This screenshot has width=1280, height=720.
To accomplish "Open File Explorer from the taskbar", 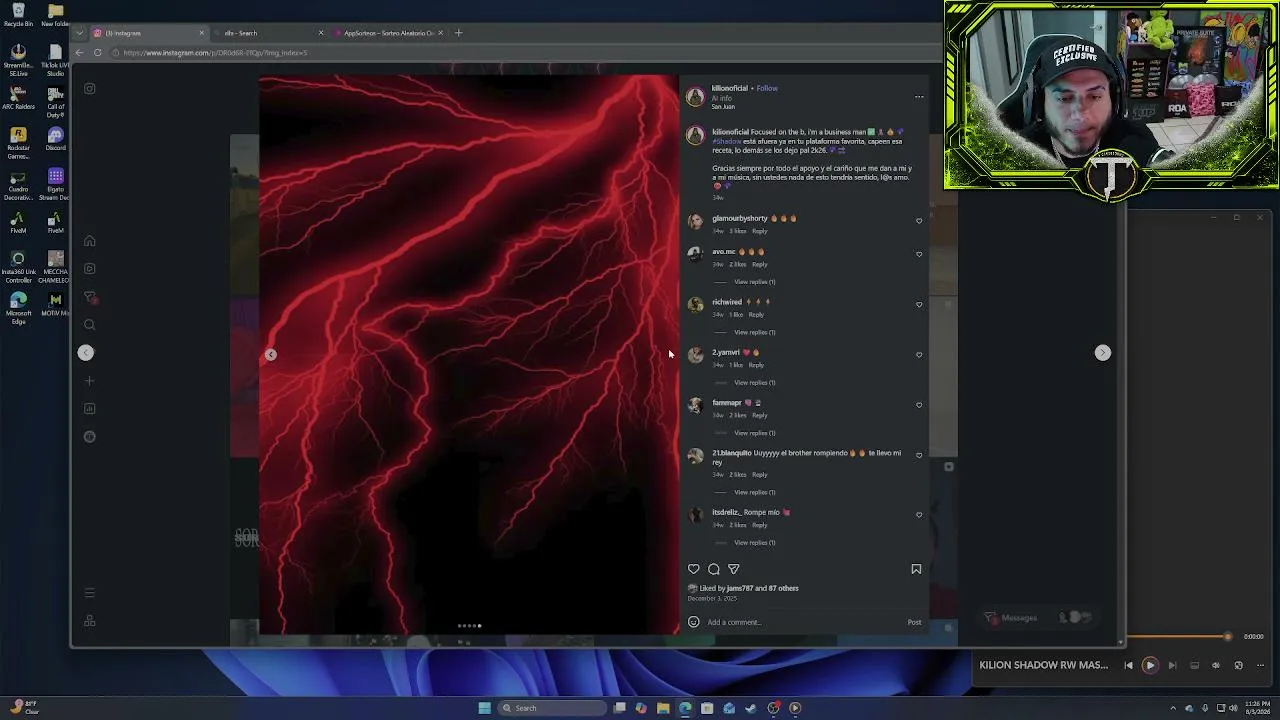I will tap(663, 708).
